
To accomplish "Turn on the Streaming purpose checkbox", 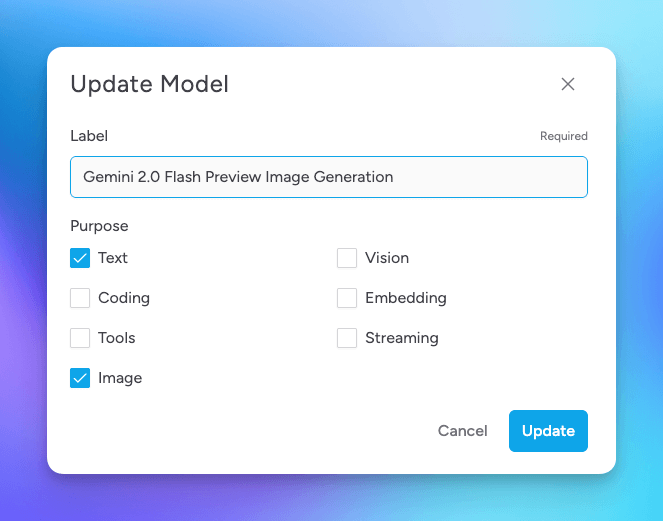I will point(347,338).
